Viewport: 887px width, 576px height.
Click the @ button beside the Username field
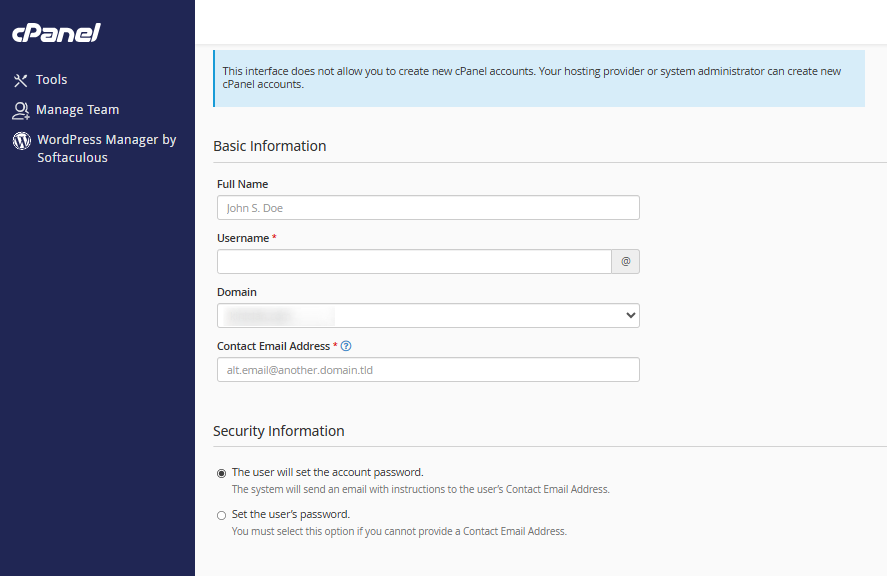click(x=625, y=261)
